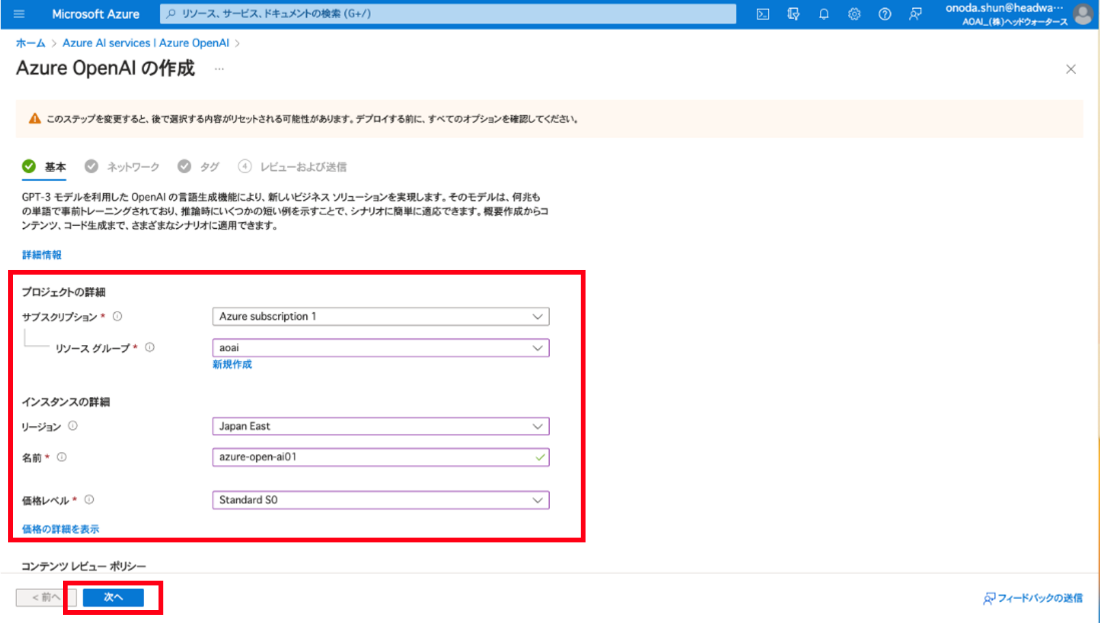1100x623 pixels.
Task: Switch to the レビューおよび送信 tab
Action: [x=292, y=167]
